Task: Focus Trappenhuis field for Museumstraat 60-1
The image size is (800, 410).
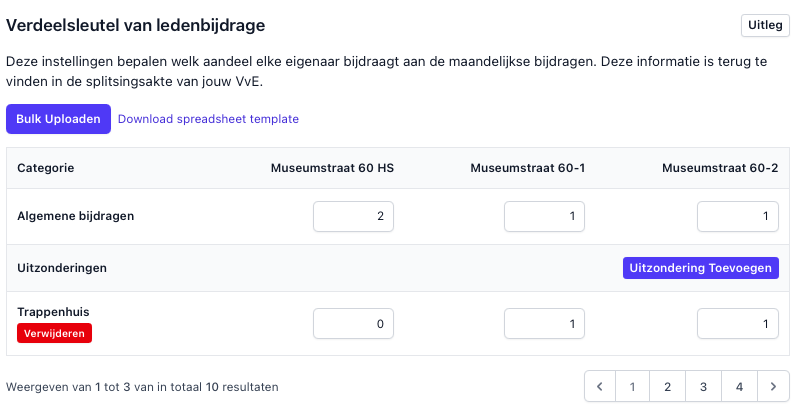Action: click(x=544, y=323)
